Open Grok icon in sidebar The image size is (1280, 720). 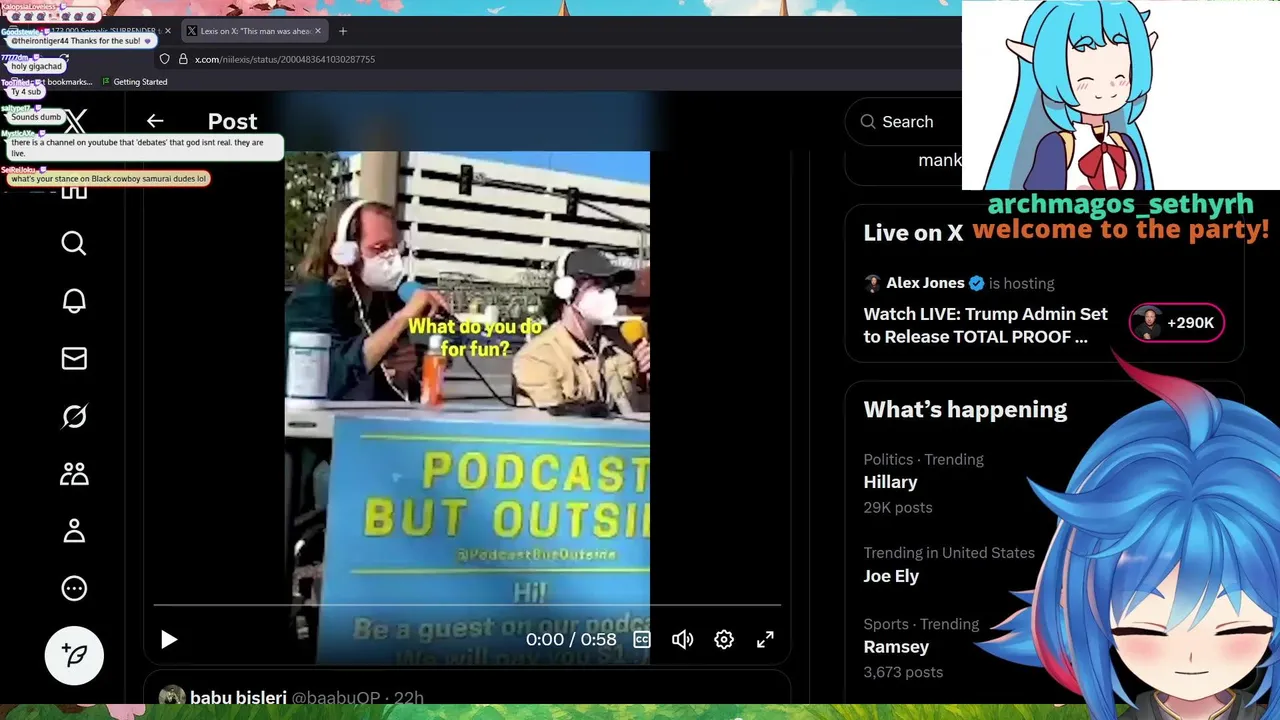[74, 416]
